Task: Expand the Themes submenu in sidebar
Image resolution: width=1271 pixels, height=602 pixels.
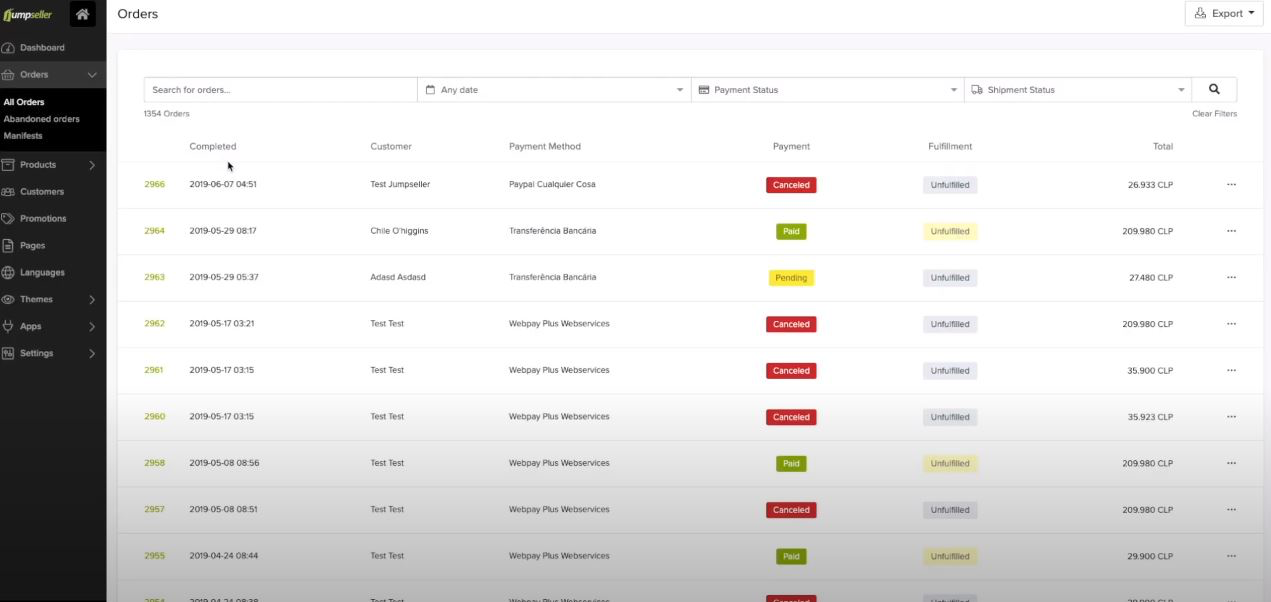Action: [91, 300]
